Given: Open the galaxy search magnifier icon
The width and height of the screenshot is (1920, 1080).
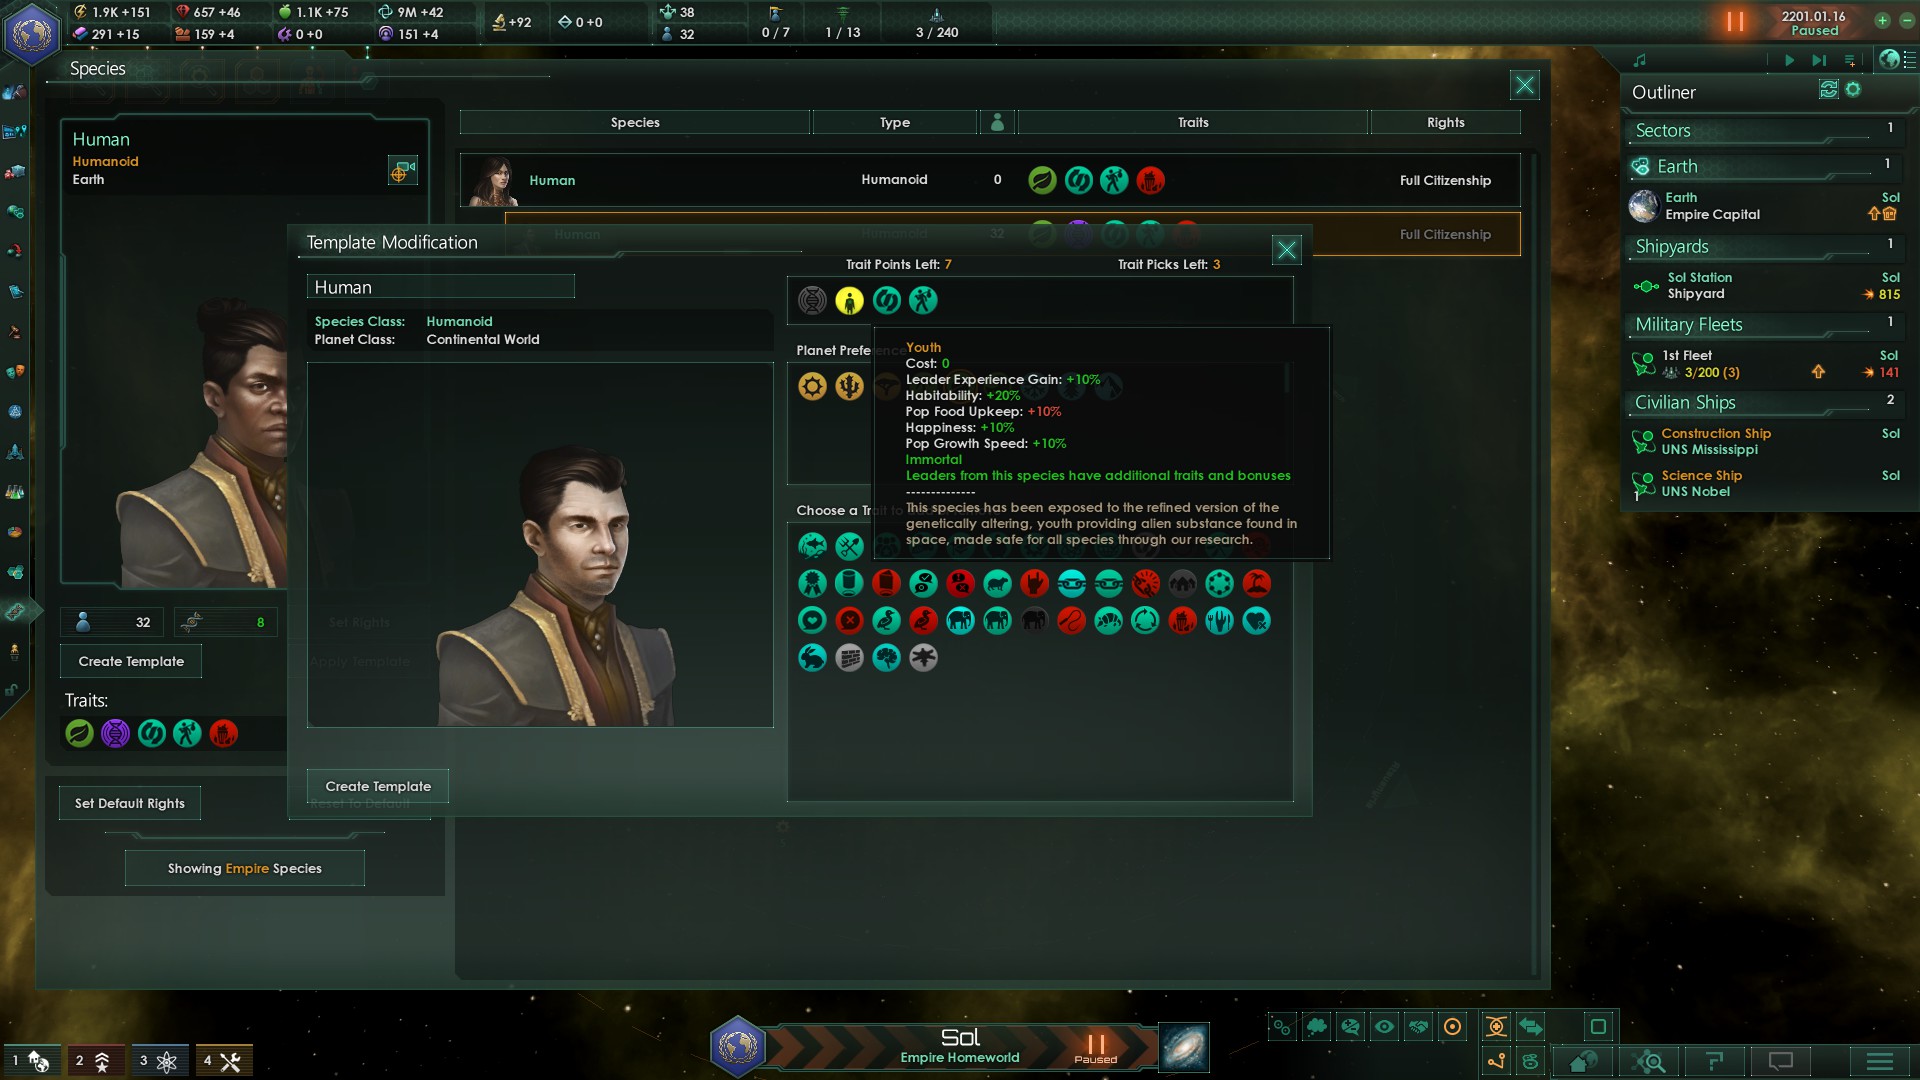Looking at the screenshot, I should [1649, 1061].
